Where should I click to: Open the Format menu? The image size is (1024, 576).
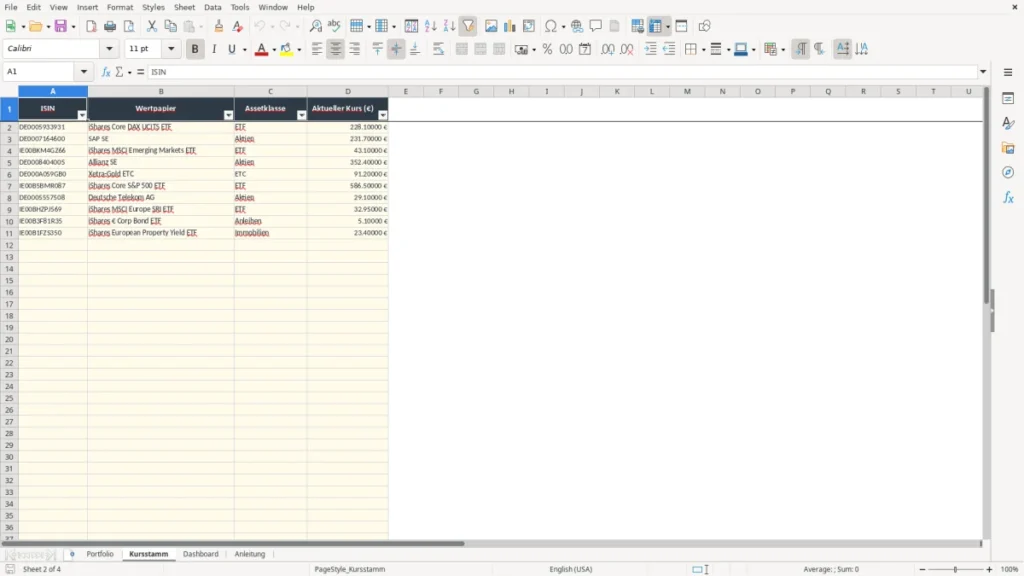(x=120, y=7)
